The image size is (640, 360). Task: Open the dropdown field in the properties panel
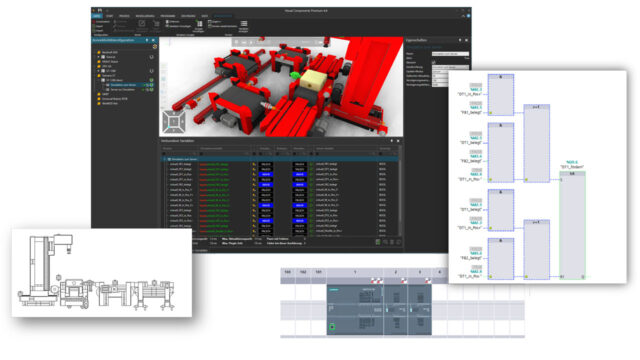pos(450,67)
